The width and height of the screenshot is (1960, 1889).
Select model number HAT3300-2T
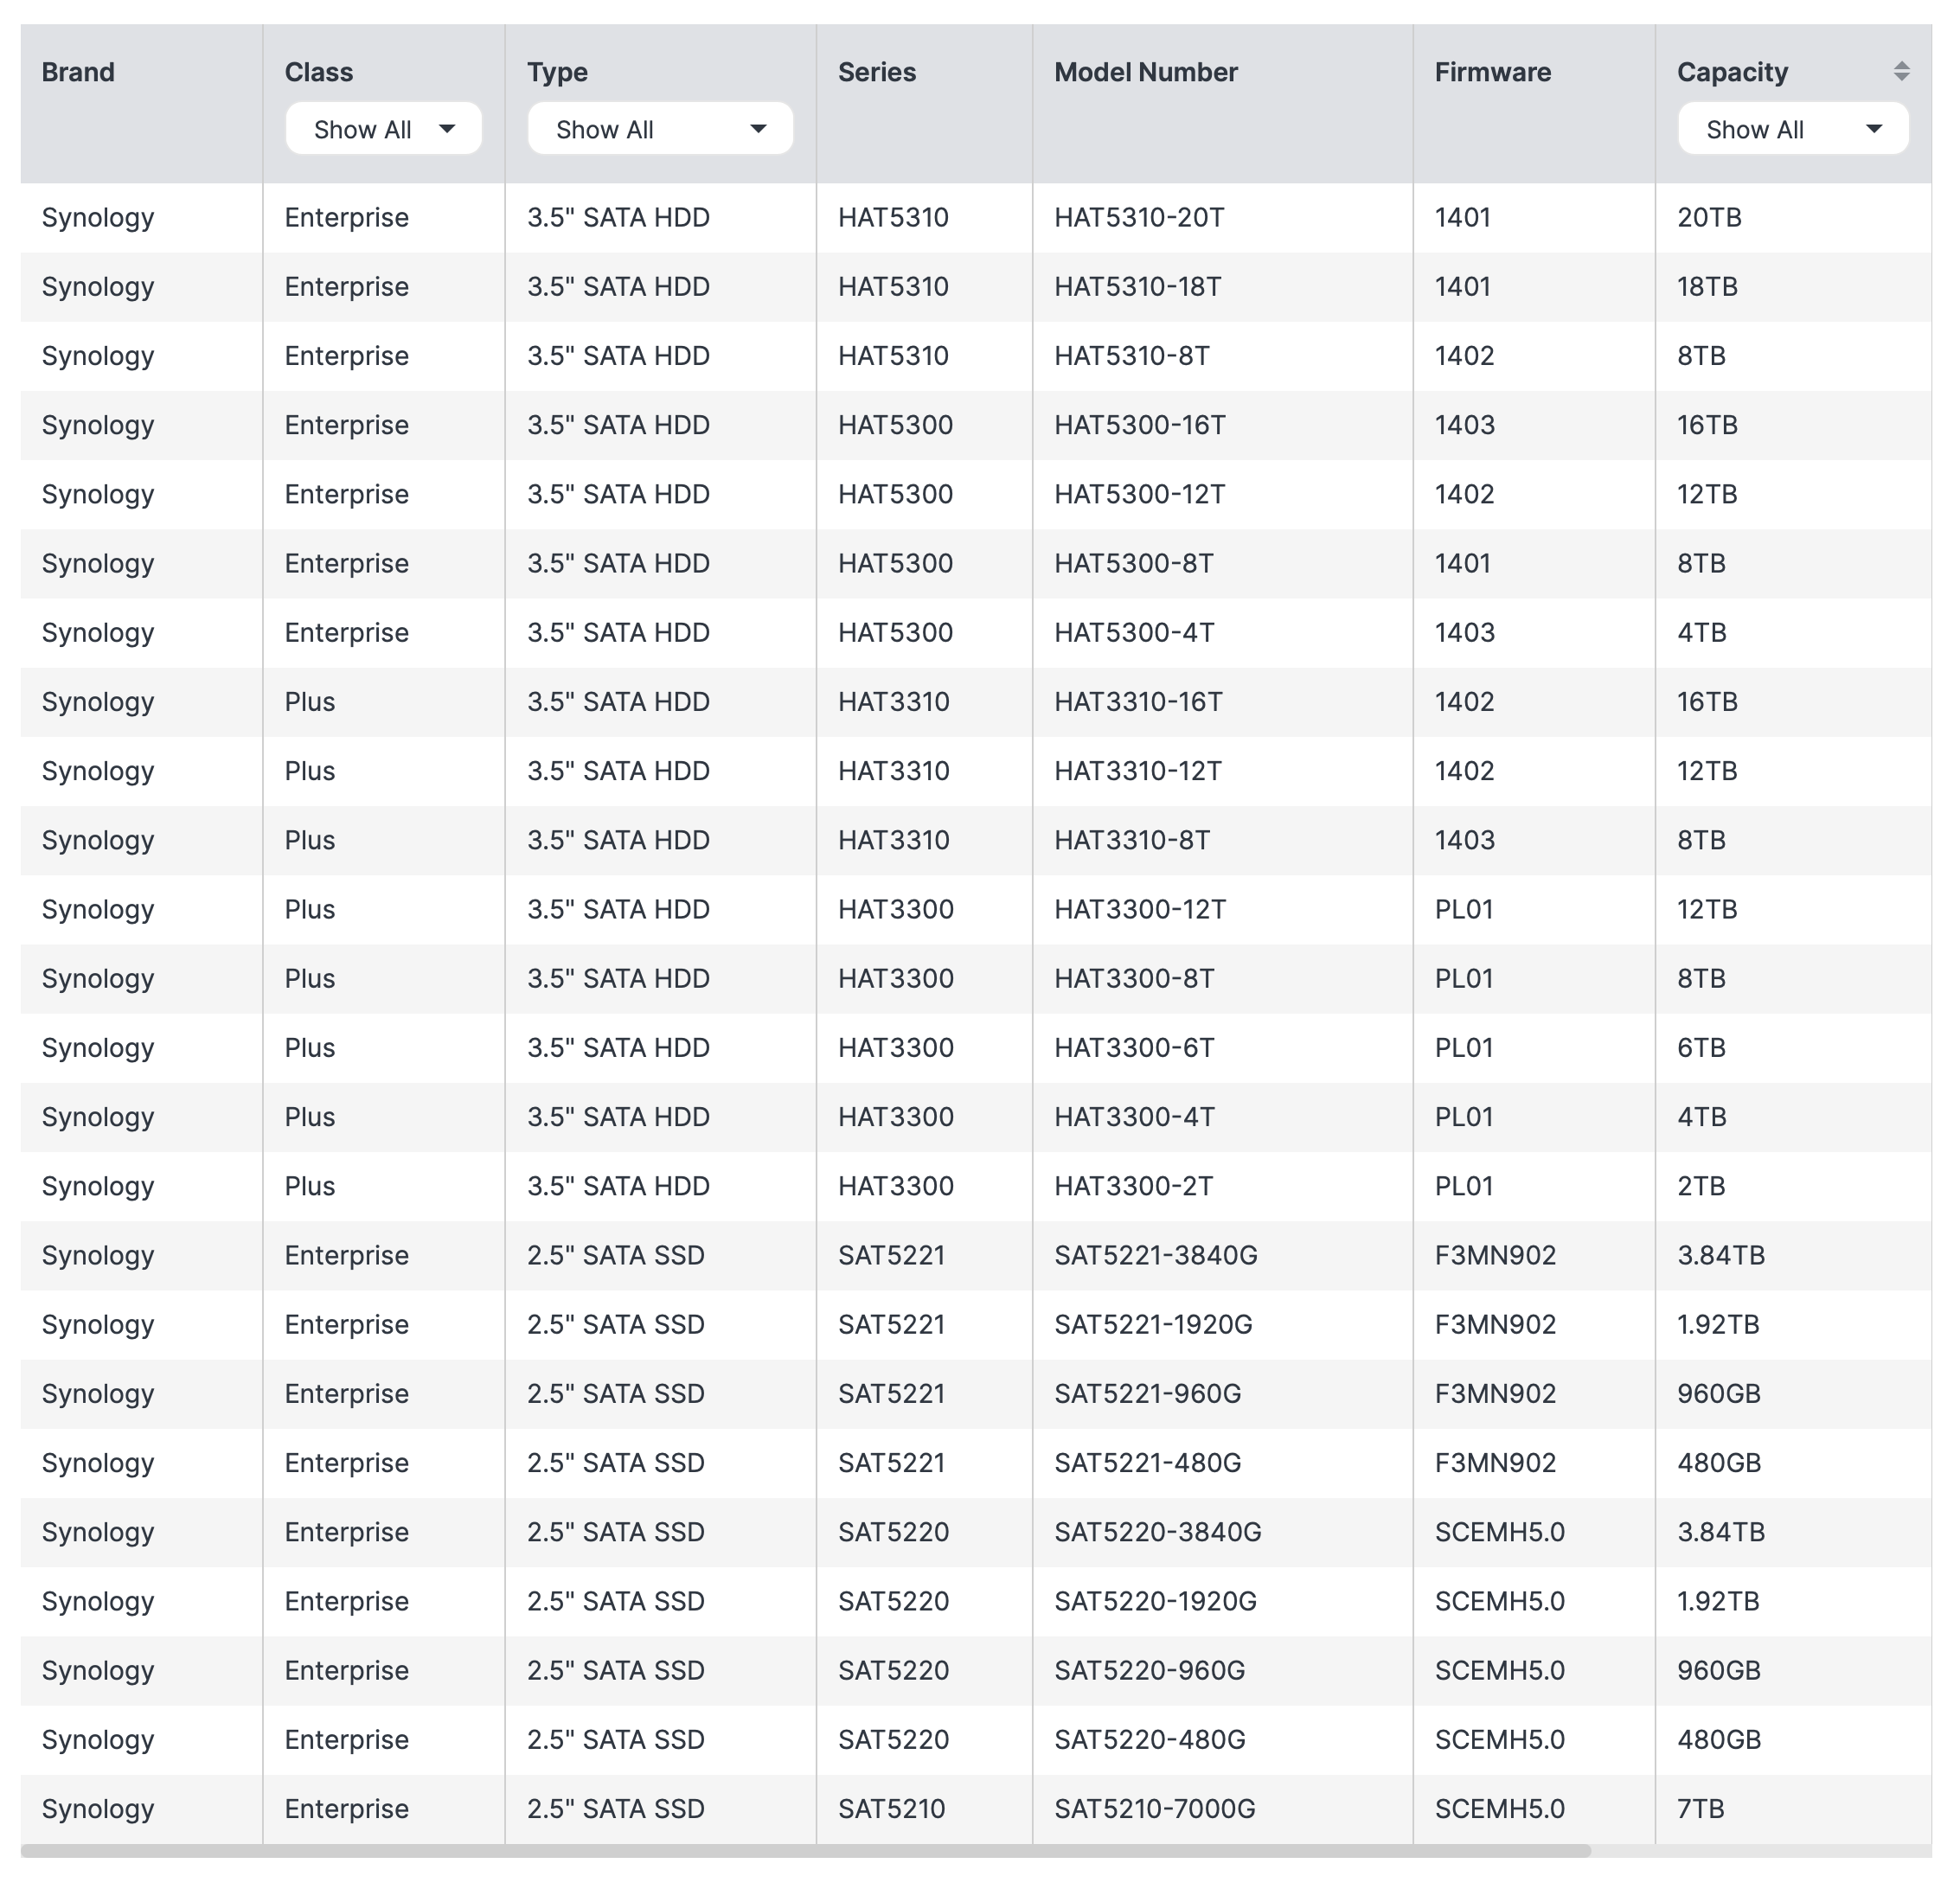(1133, 1186)
